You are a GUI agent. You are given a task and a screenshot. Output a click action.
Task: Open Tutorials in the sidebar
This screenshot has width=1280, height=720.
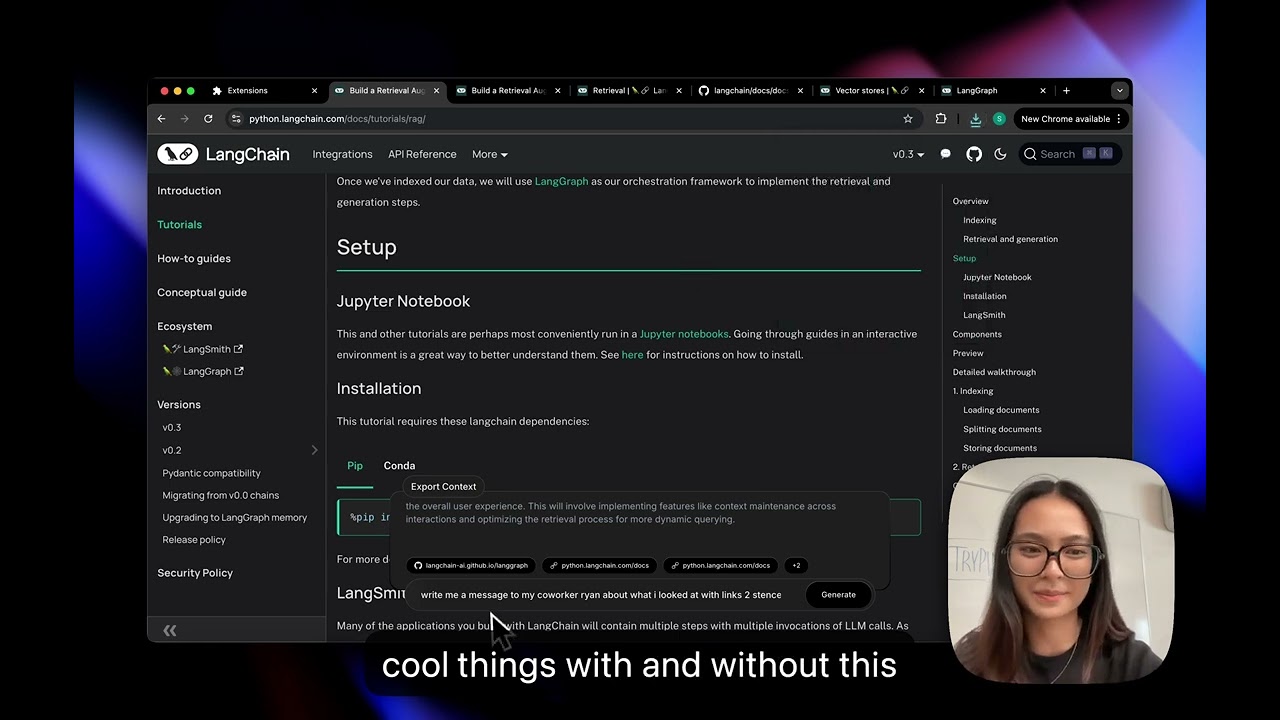179,224
